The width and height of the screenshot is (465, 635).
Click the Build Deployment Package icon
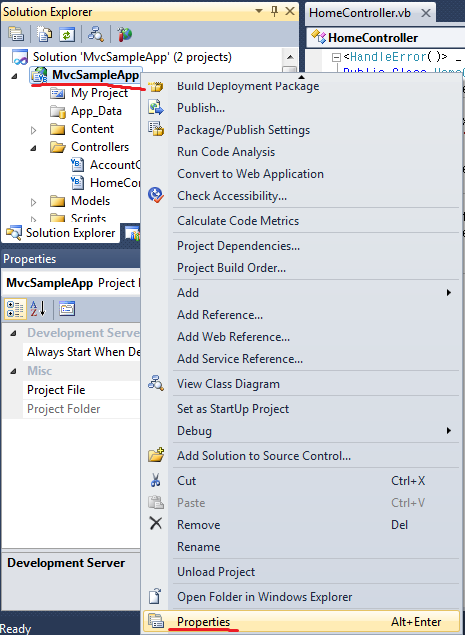[156, 86]
